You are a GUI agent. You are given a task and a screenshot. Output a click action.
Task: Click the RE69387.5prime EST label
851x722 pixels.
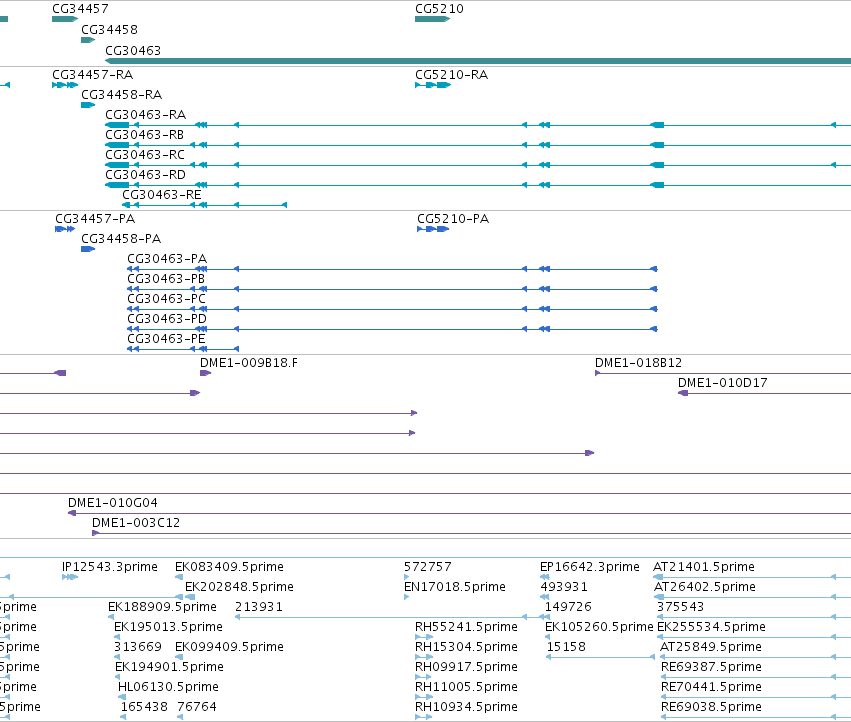[712, 667]
